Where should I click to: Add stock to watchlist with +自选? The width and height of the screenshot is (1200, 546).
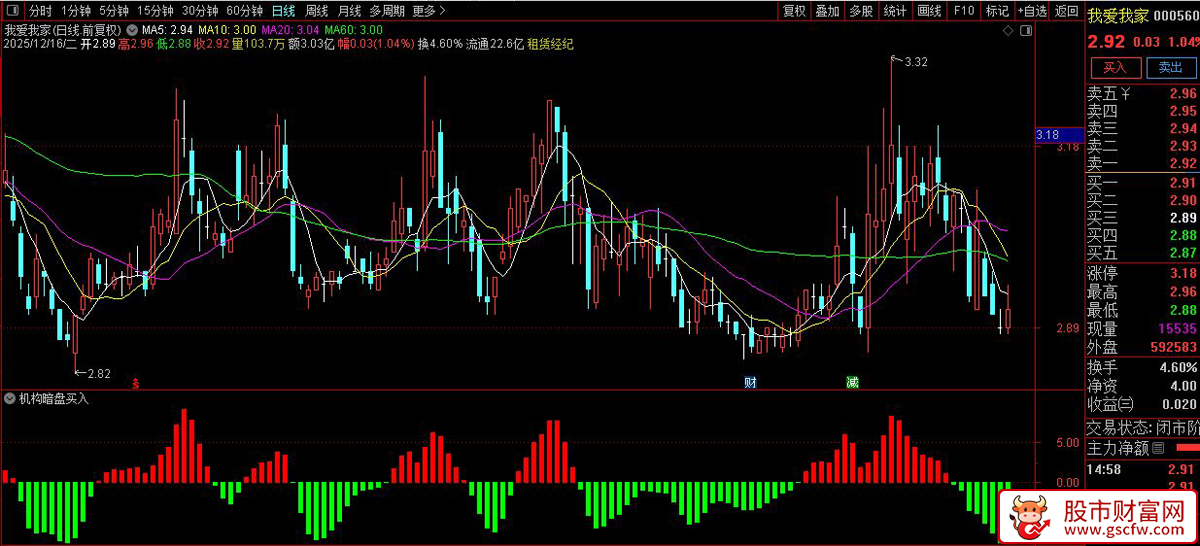1032,11
